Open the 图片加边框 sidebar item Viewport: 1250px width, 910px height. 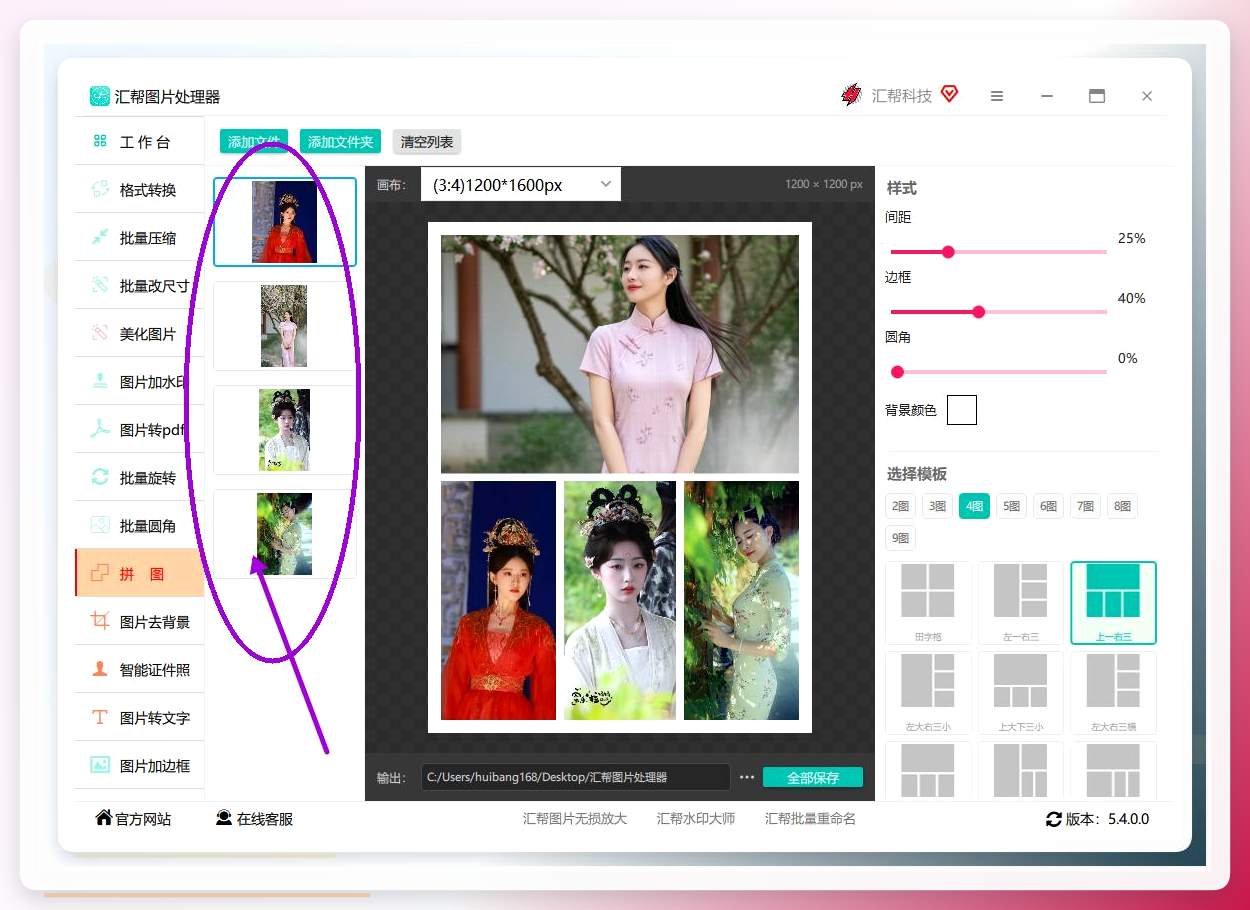pos(139,766)
